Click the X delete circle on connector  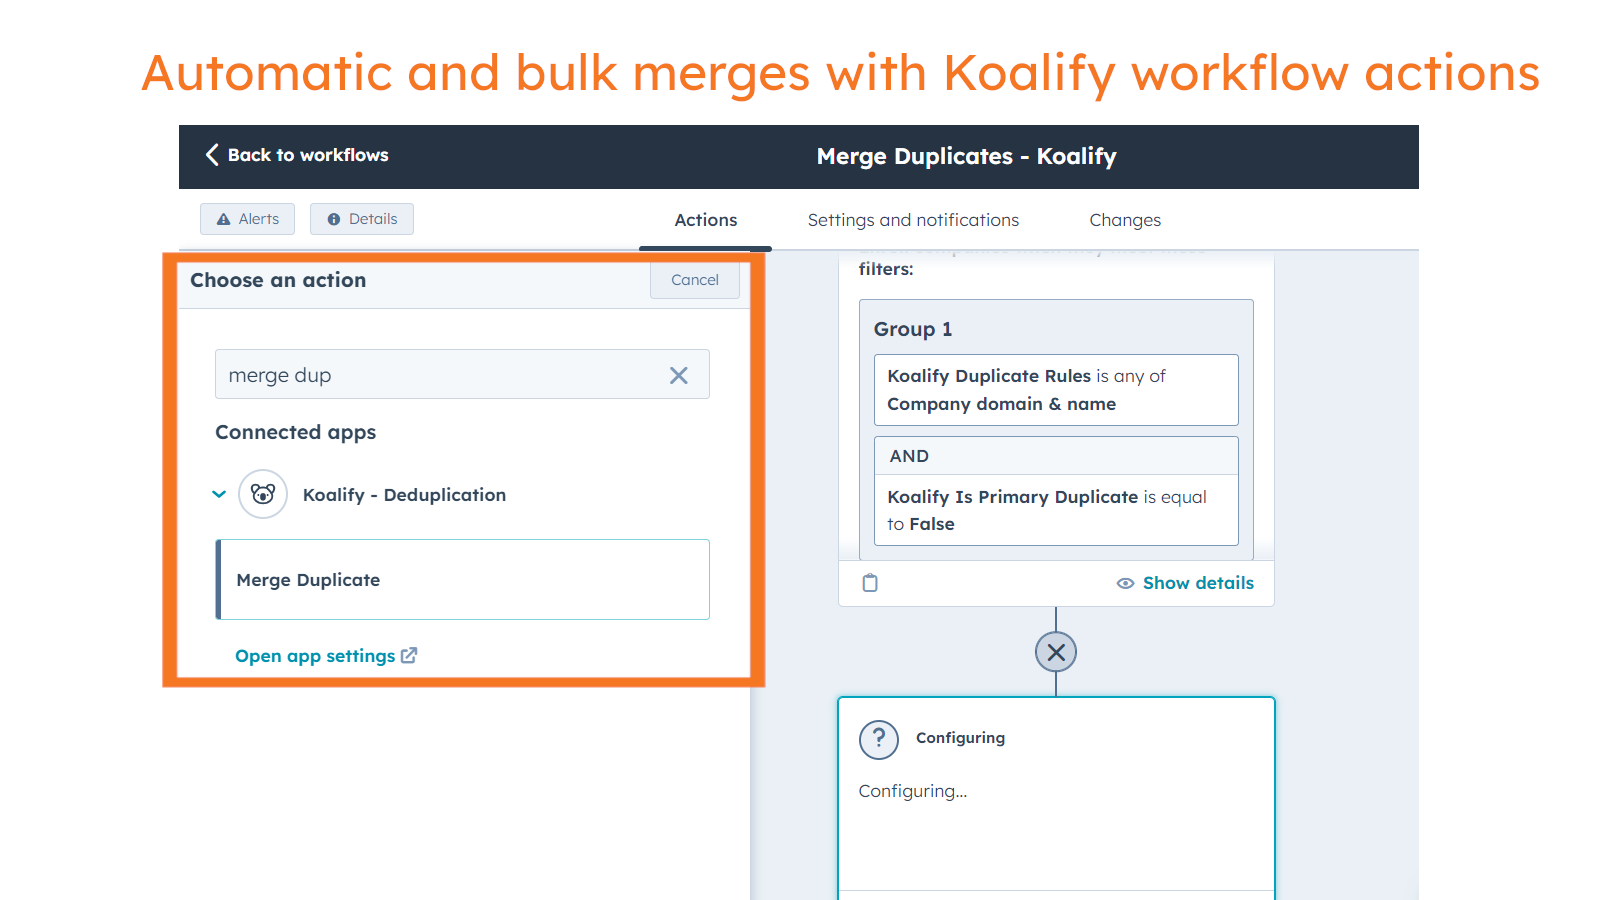click(1056, 652)
